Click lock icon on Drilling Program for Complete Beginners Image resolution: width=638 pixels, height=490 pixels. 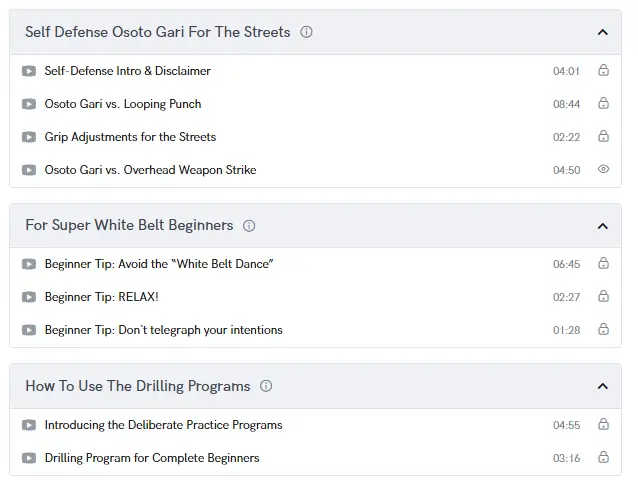603,458
